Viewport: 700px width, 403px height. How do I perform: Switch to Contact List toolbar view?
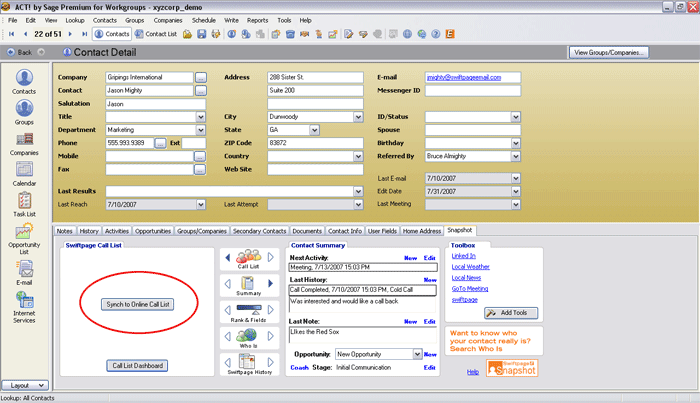tap(156, 34)
